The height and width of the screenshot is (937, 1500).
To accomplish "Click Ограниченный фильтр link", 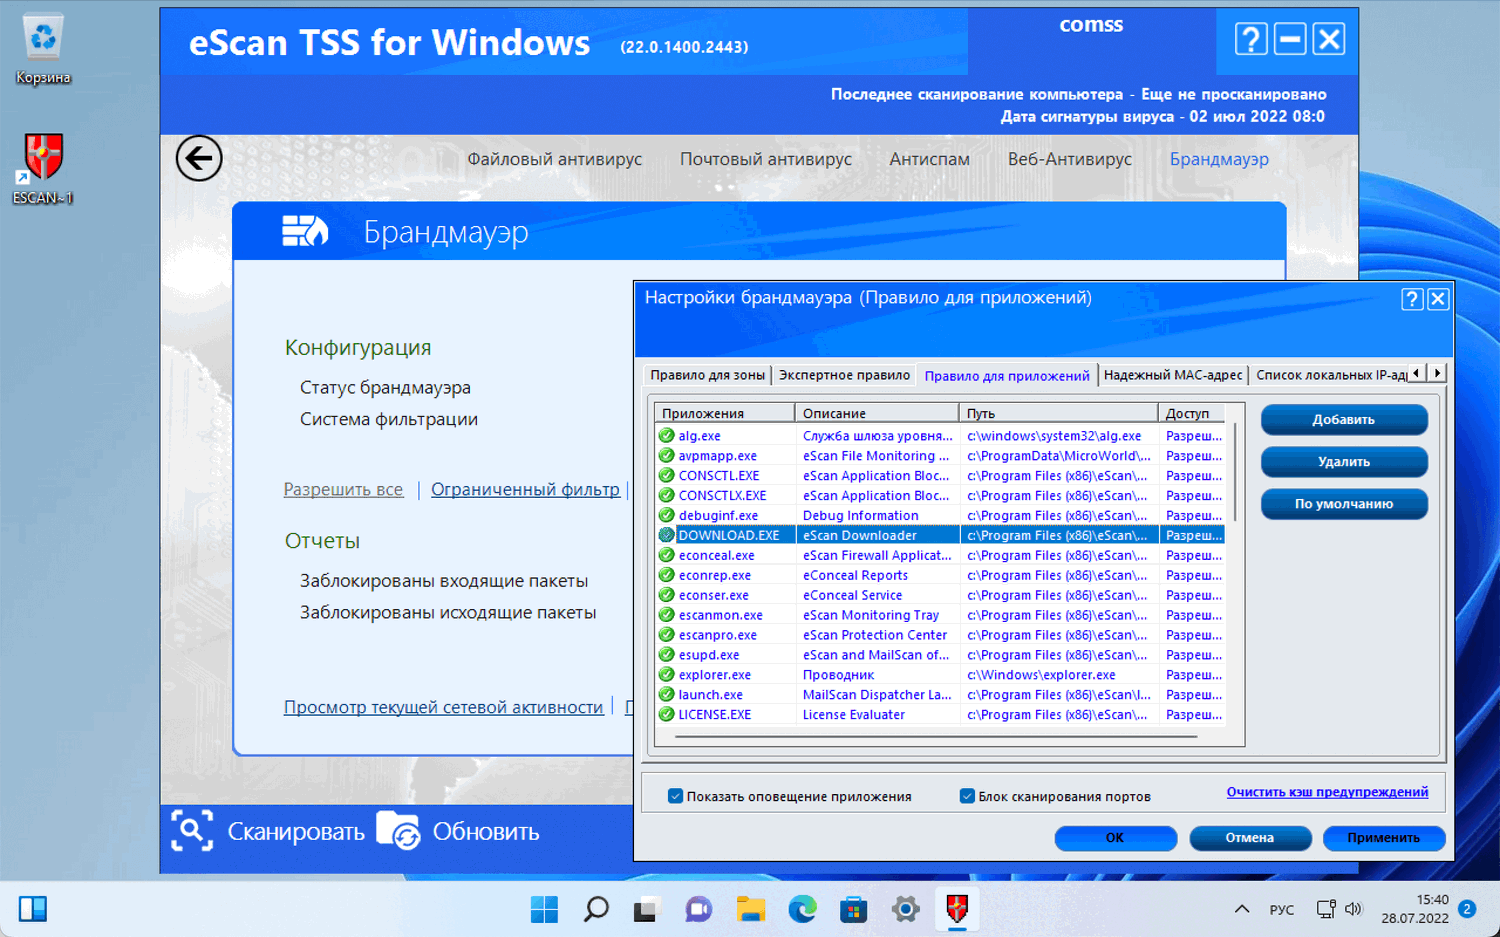I will (525, 490).
